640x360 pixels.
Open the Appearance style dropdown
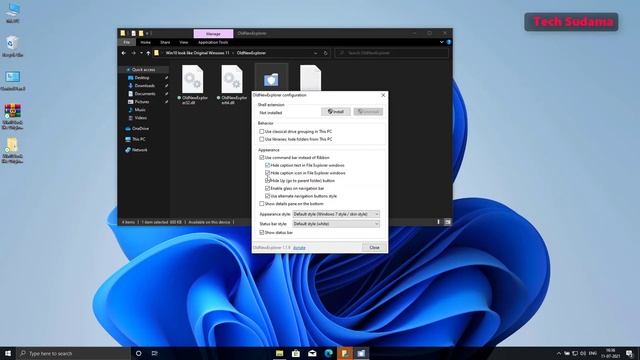(x=336, y=214)
